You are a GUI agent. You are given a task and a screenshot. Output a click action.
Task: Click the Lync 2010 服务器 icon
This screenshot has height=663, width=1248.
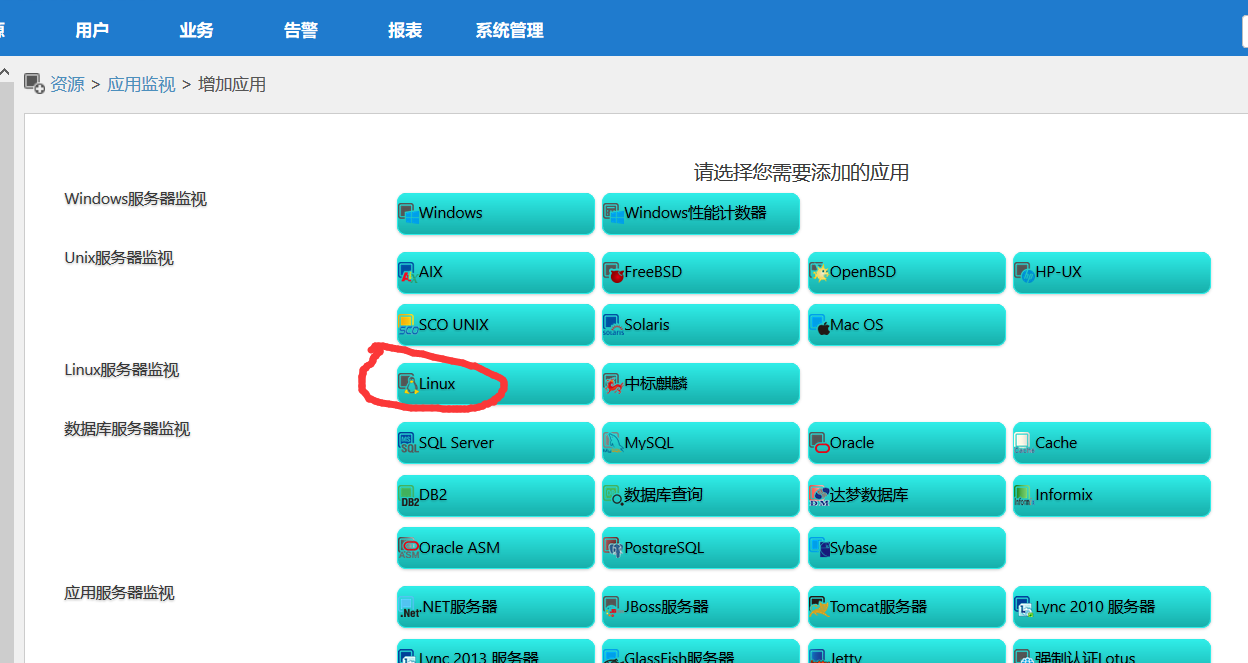[x=1025, y=607]
